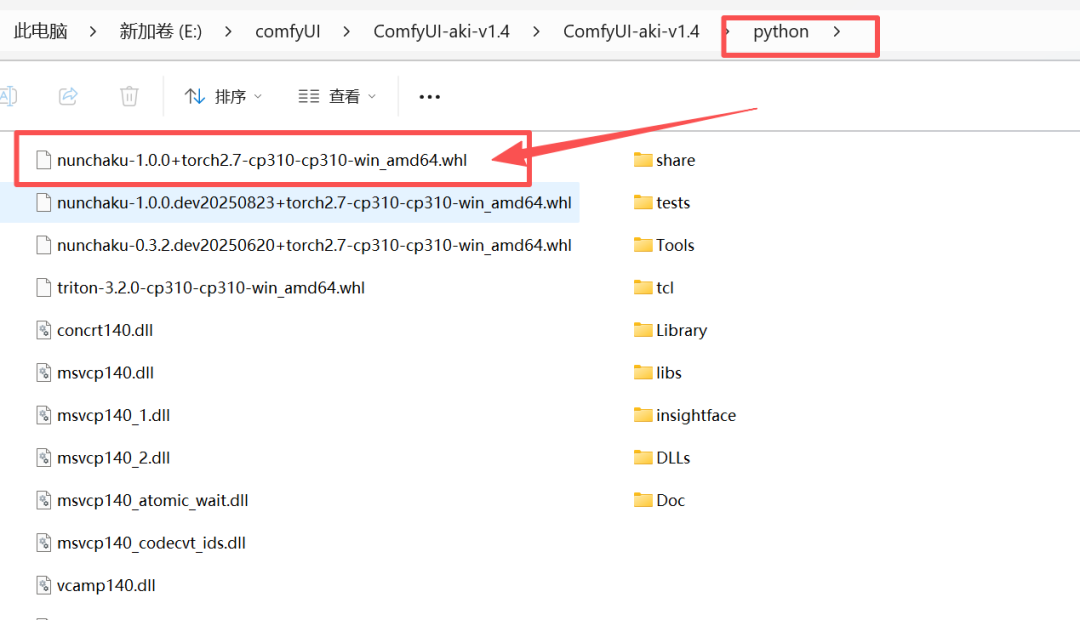This screenshot has width=1080, height=620.
Task: Click the Delete trash can icon
Action: [129, 96]
